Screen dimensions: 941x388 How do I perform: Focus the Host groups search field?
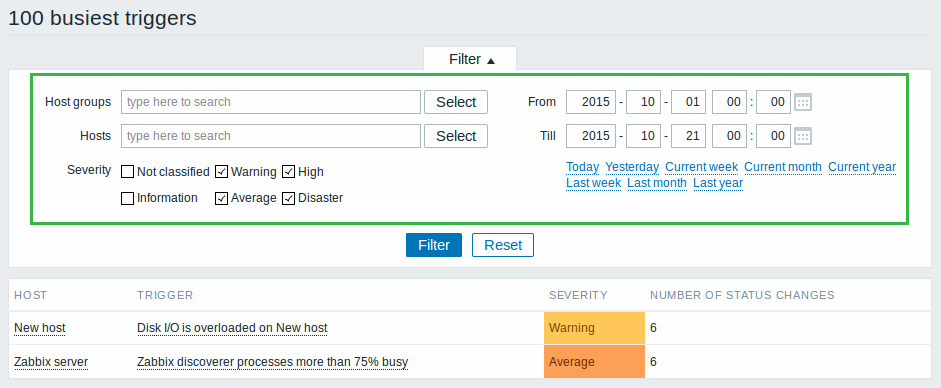(x=271, y=102)
